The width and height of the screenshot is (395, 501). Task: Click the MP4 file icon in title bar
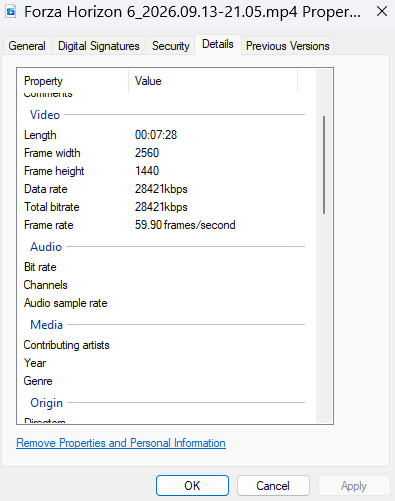[x=11, y=12]
